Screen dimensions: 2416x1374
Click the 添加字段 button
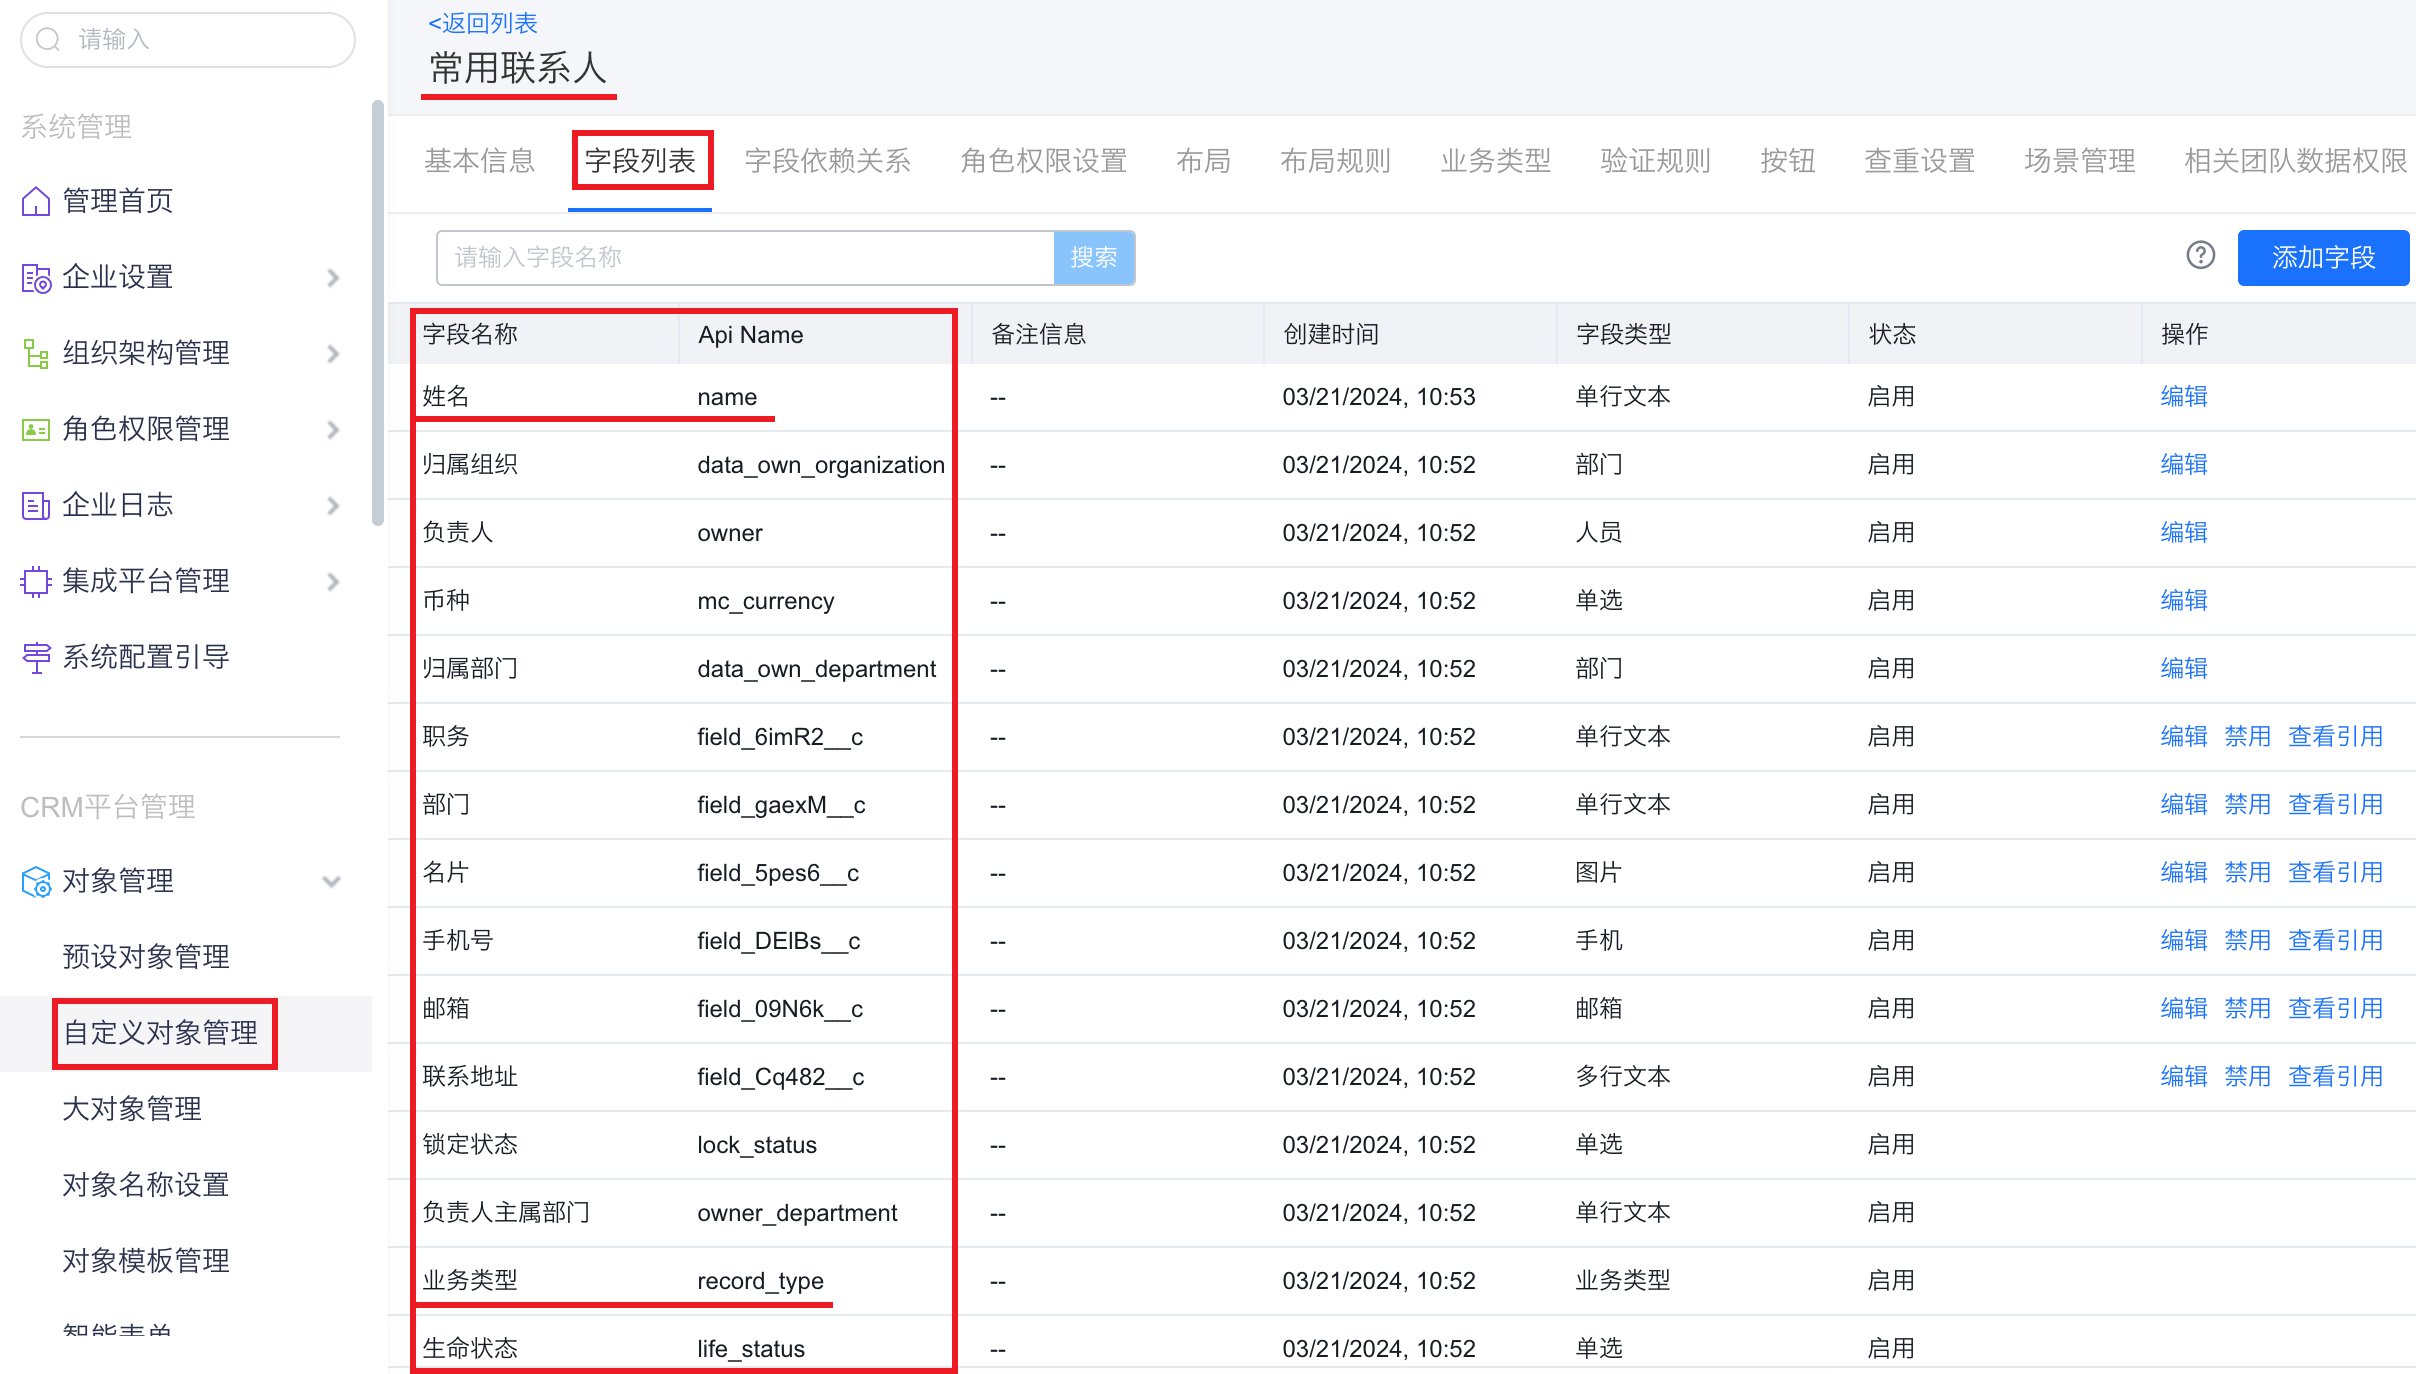click(2322, 258)
